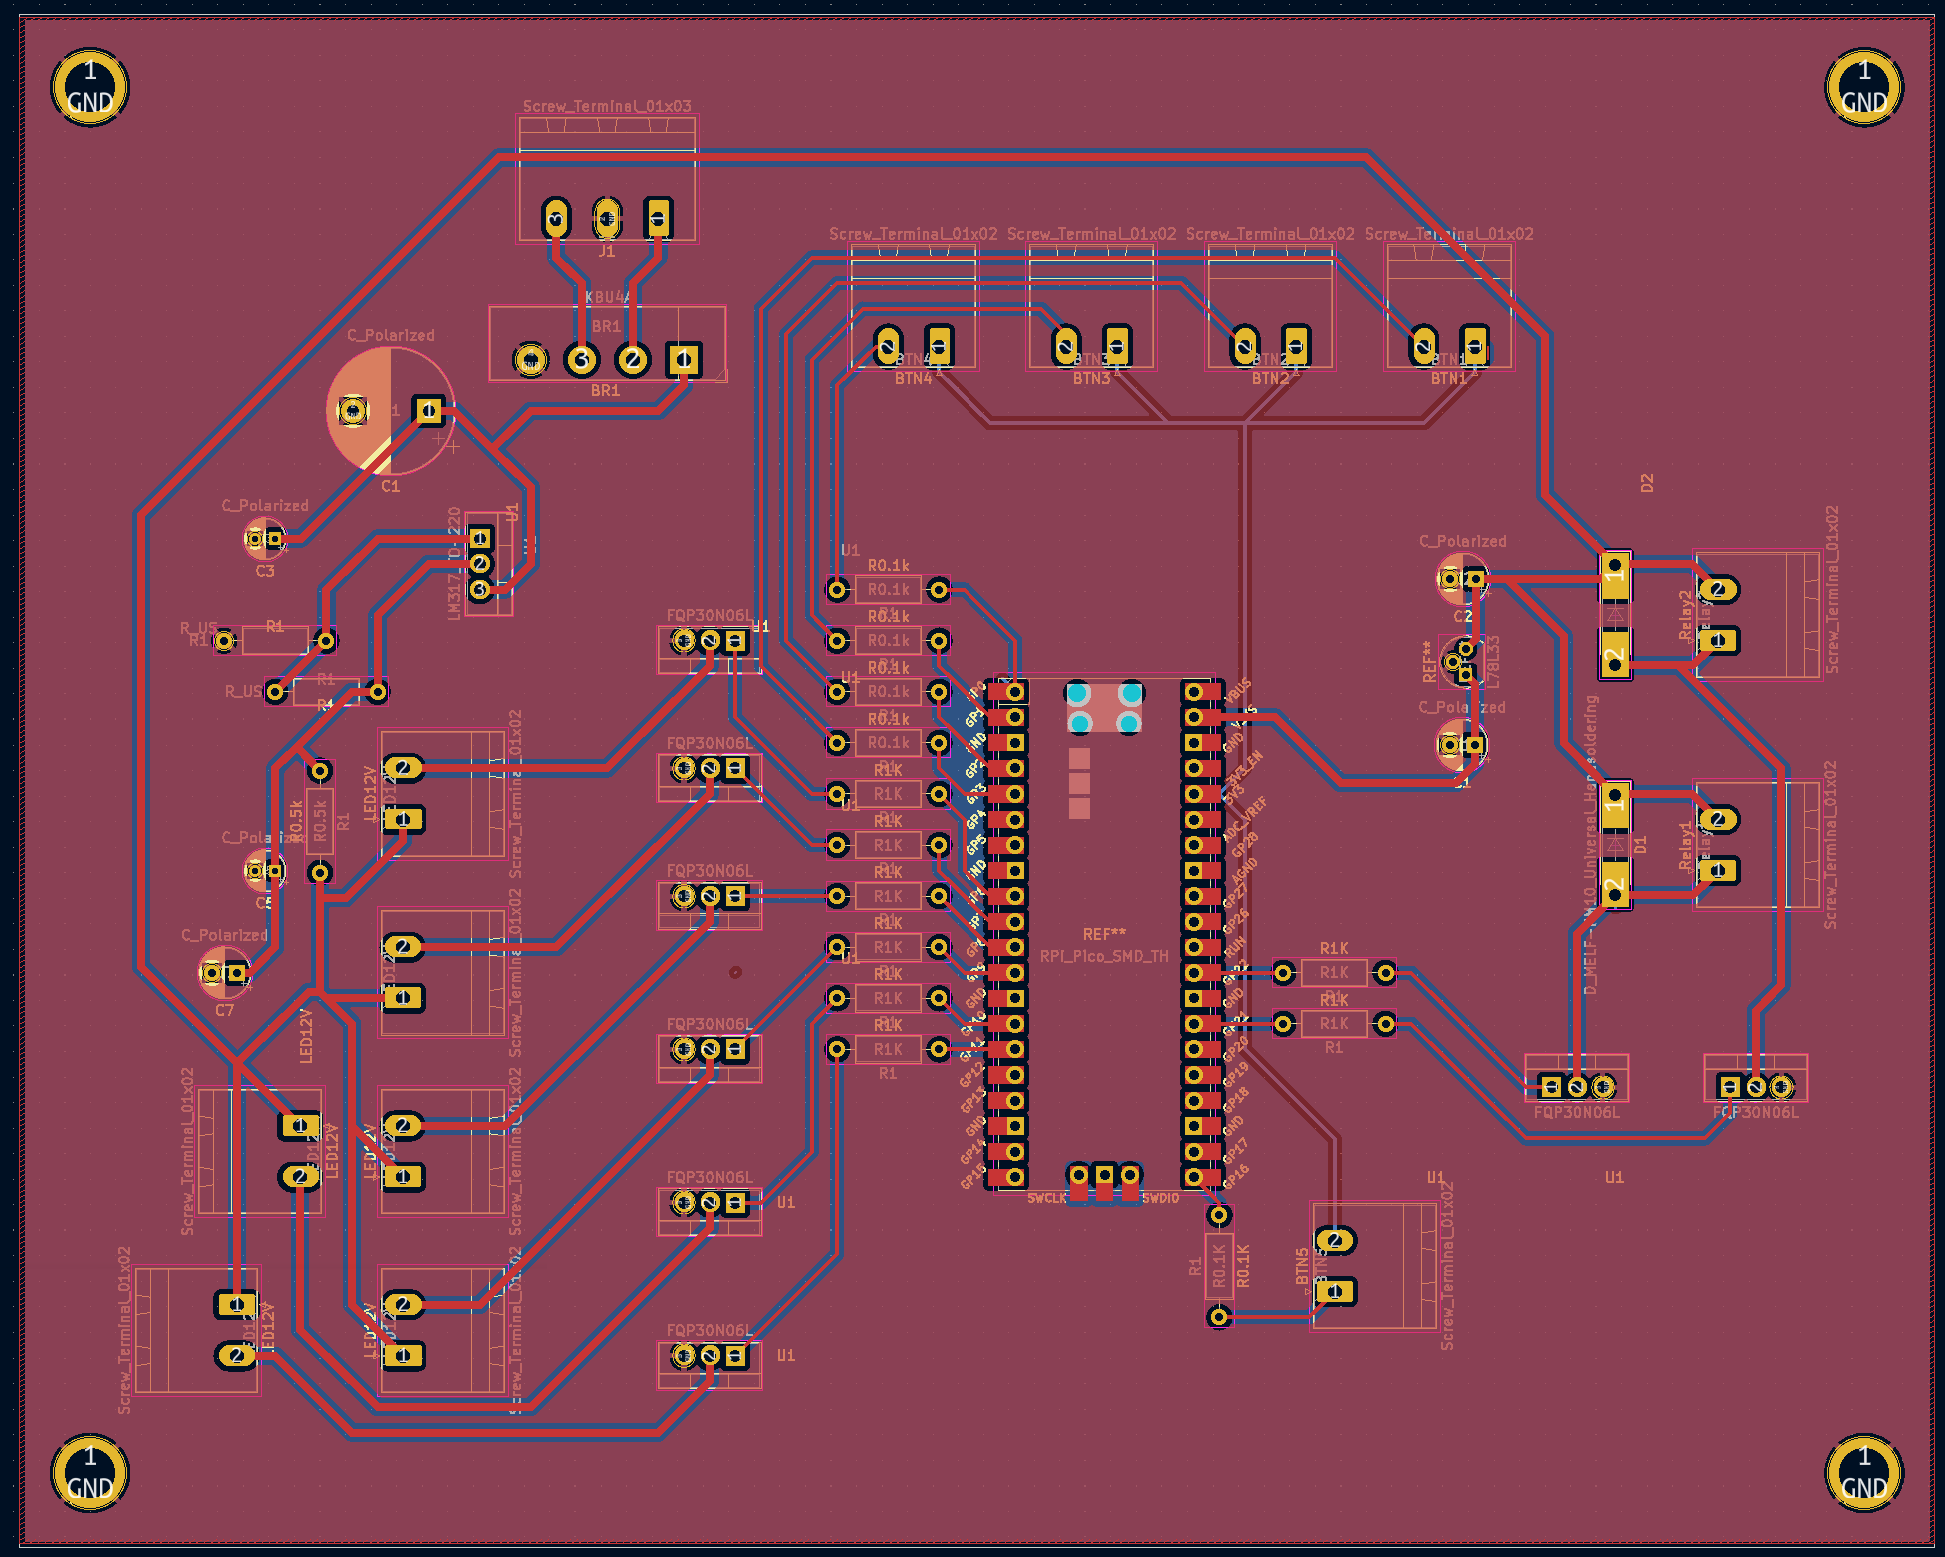Click the Screw_Terminal_01x03 footprint label
The width and height of the screenshot is (1945, 1557).
coord(607,106)
